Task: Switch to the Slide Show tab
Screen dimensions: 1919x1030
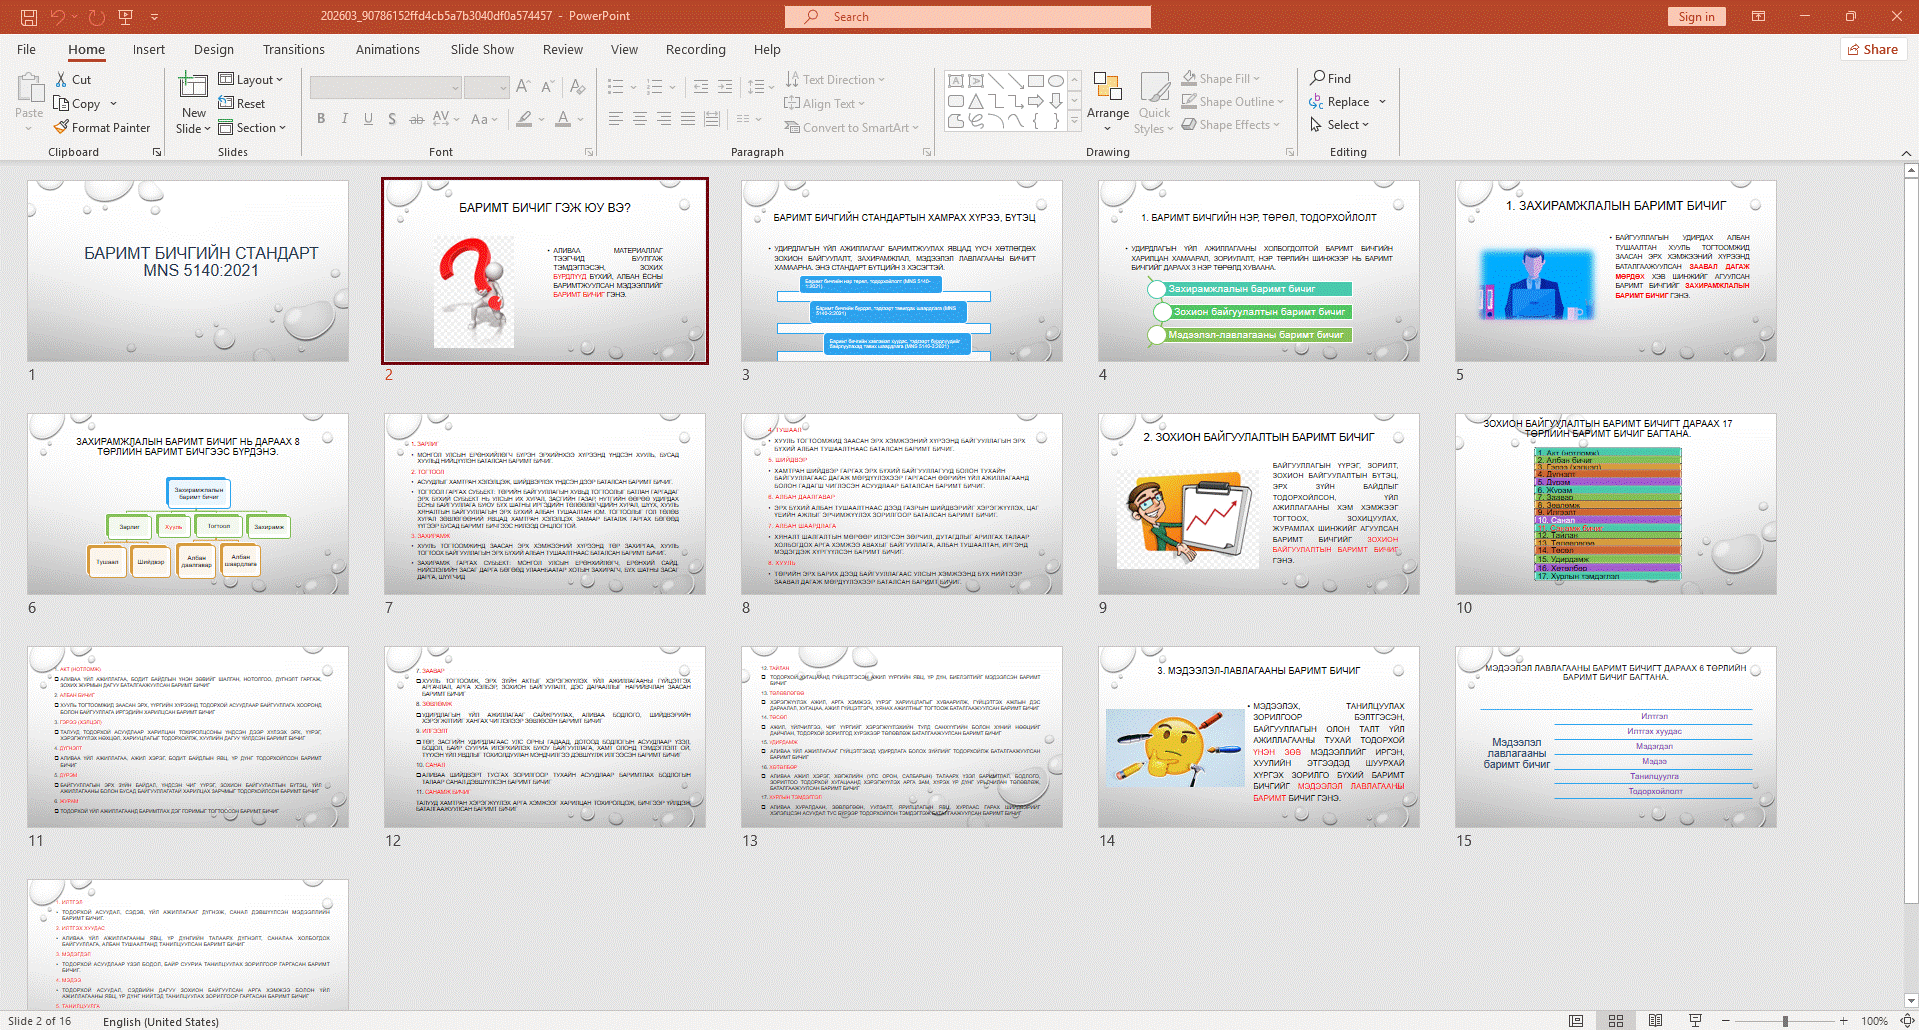Action: (481, 50)
